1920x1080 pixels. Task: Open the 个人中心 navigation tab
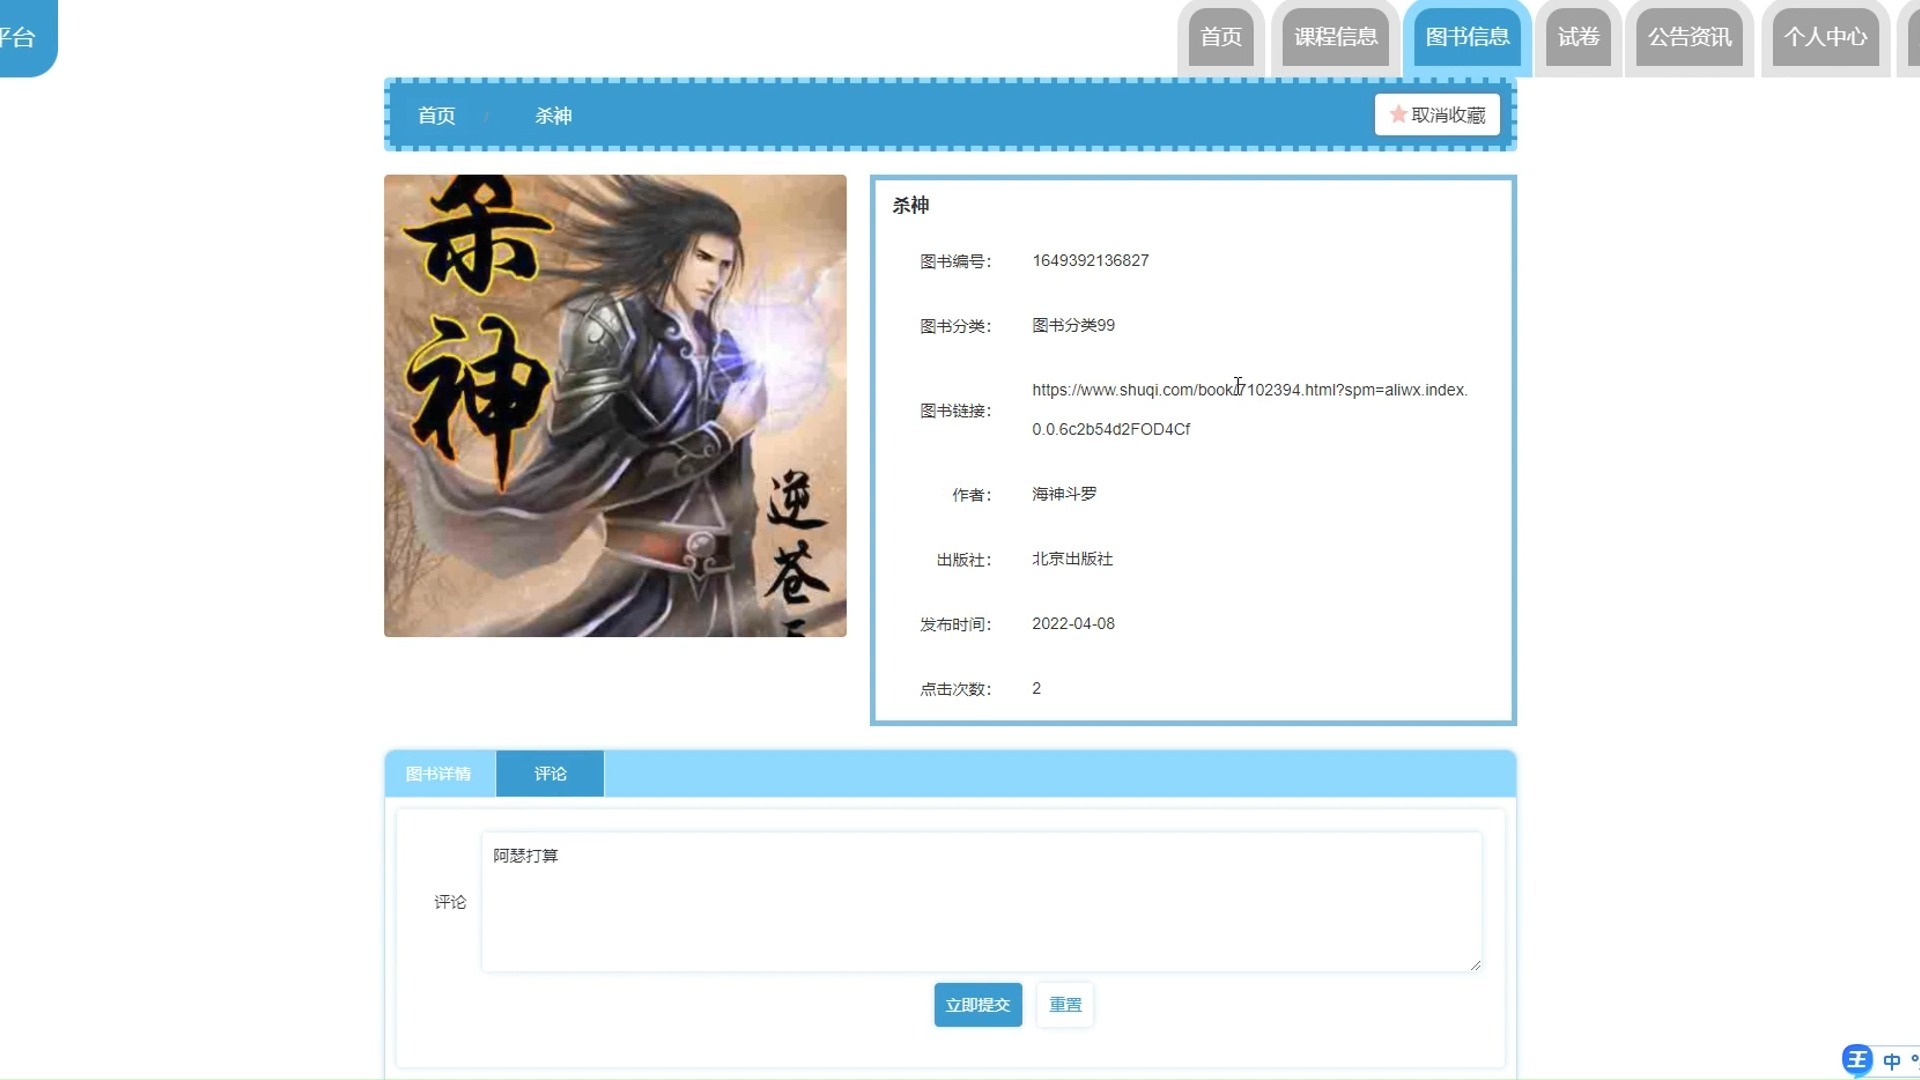click(x=1825, y=37)
